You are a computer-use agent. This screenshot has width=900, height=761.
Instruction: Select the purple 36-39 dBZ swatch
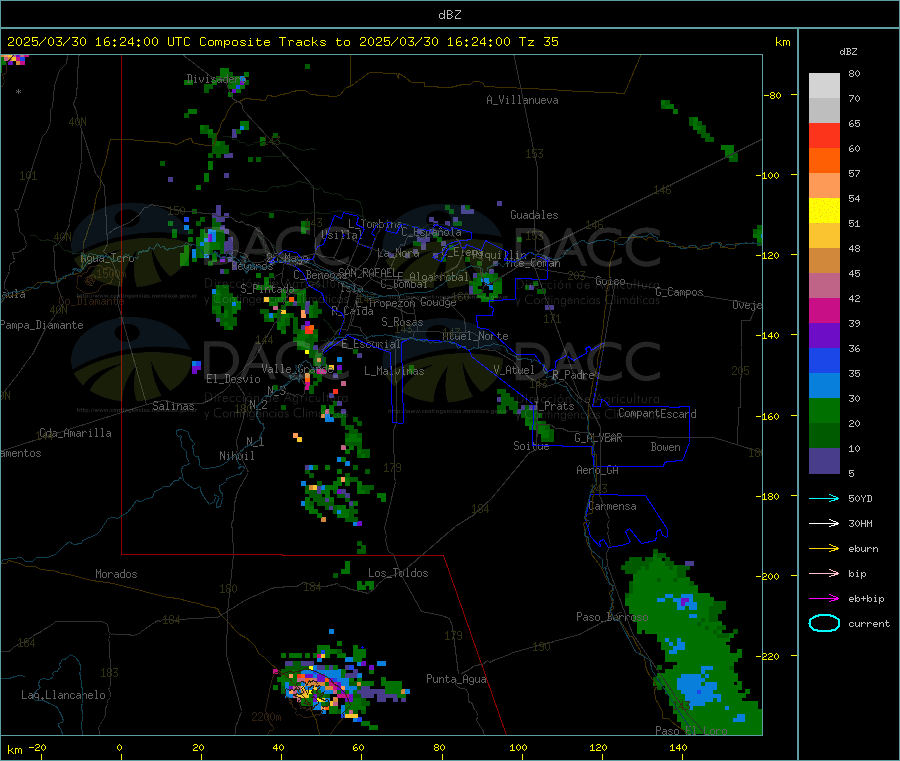[x=824, y=336]
